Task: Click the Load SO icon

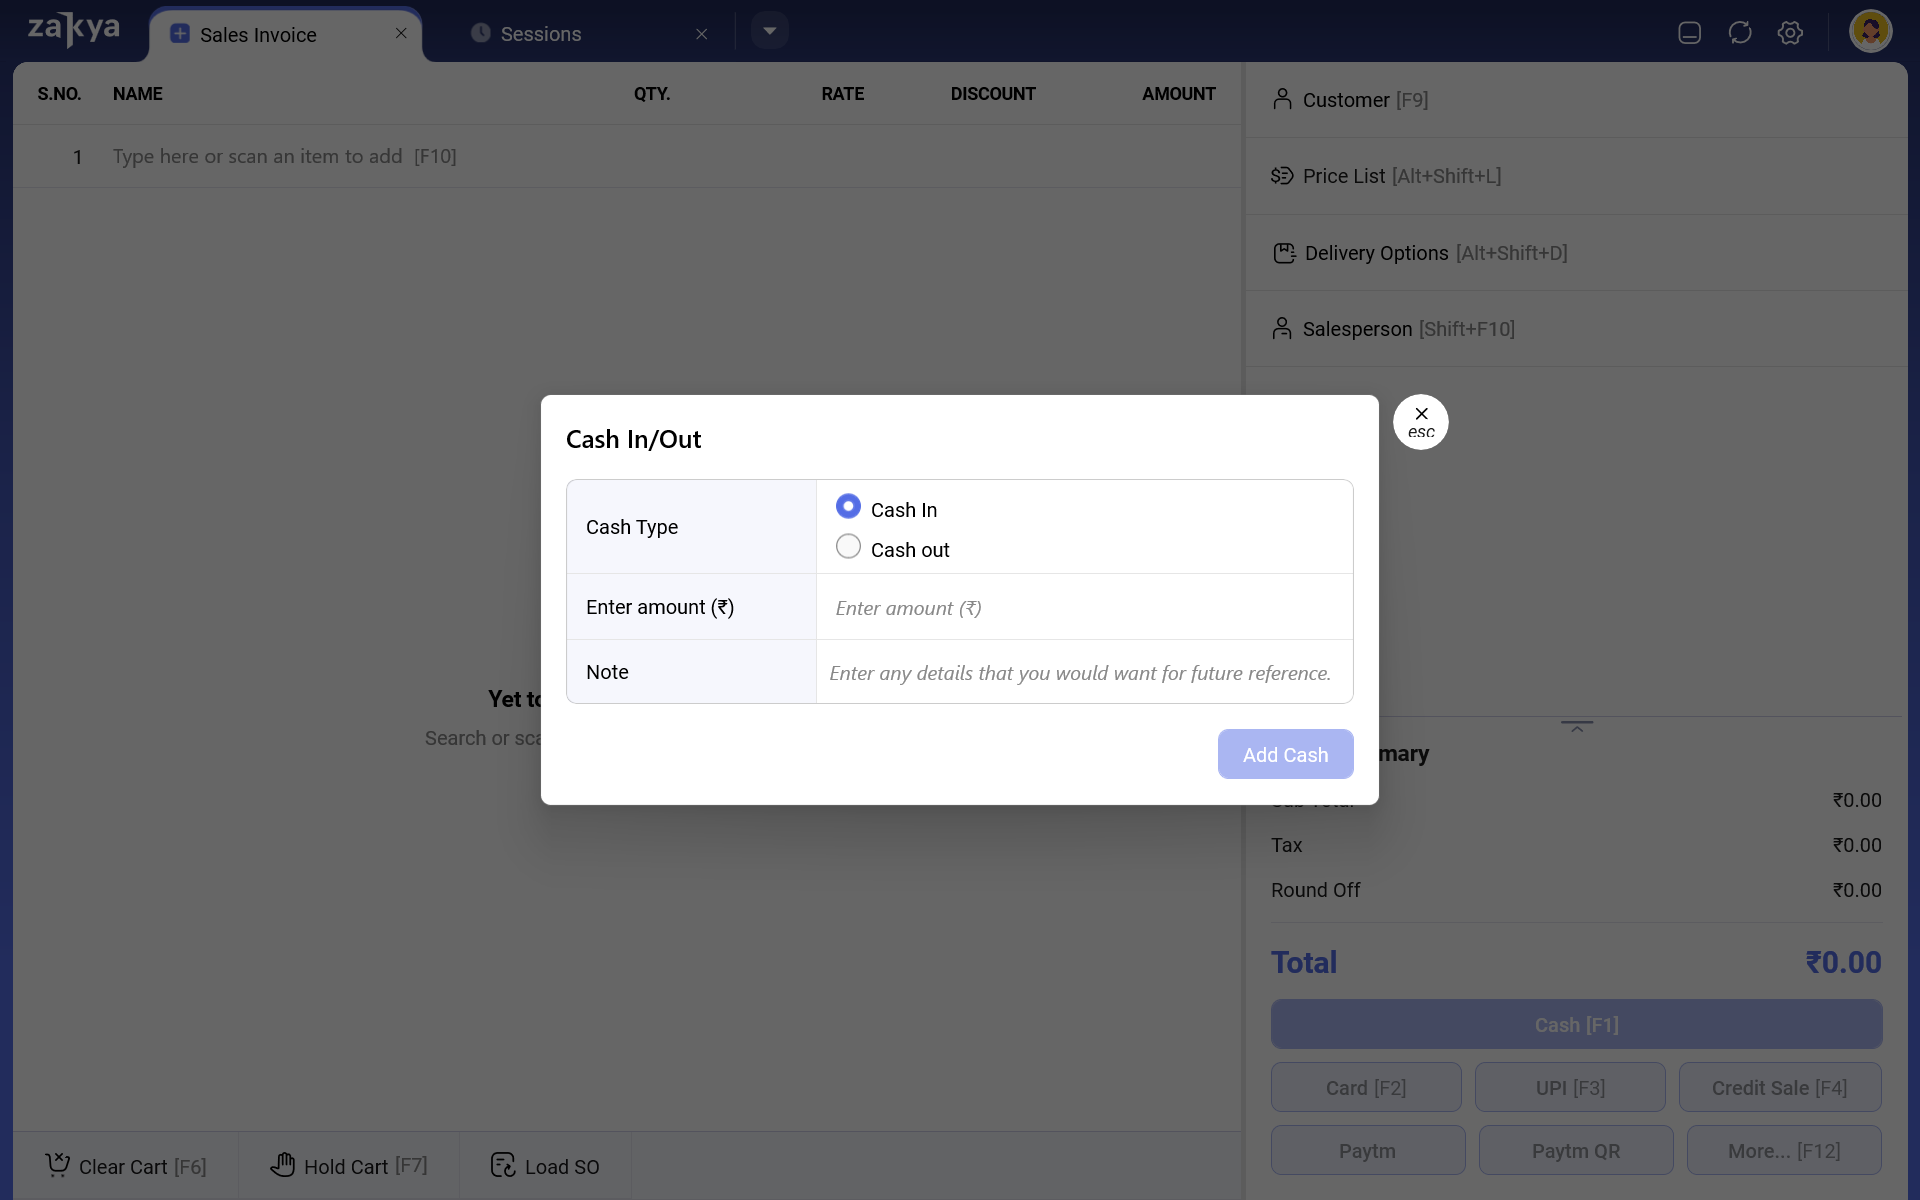Action: click(x=503, y=1165)
